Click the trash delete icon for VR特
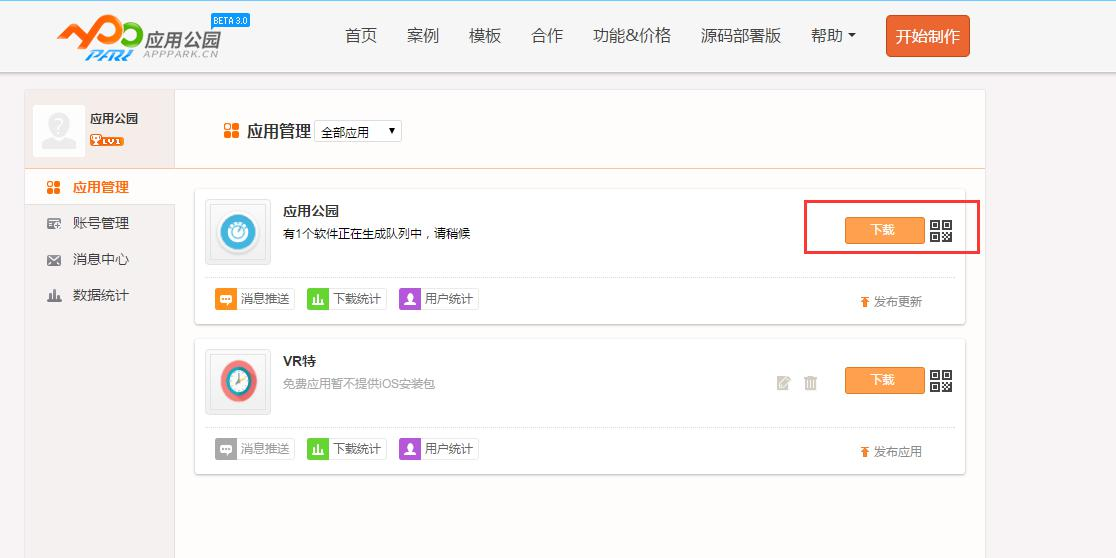 (x=811, y=382)
